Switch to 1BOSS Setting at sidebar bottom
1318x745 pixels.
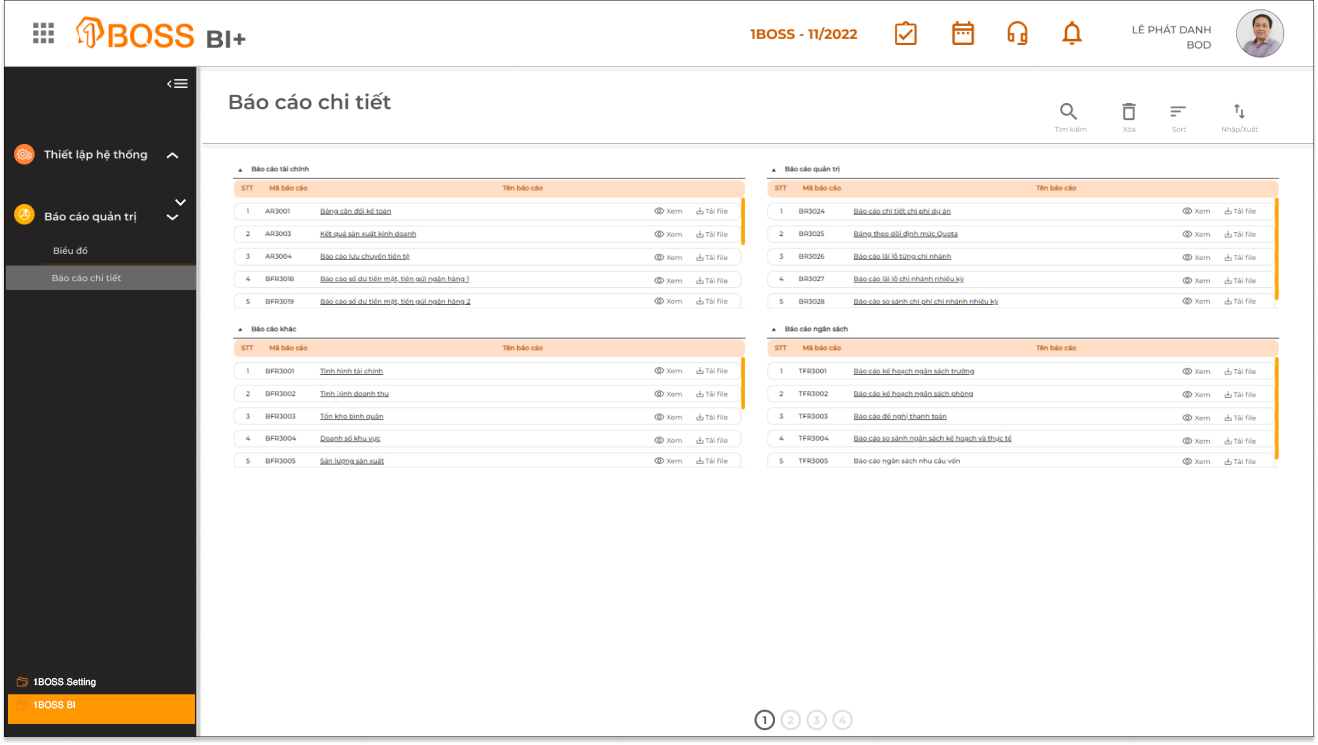pos(64,682)
